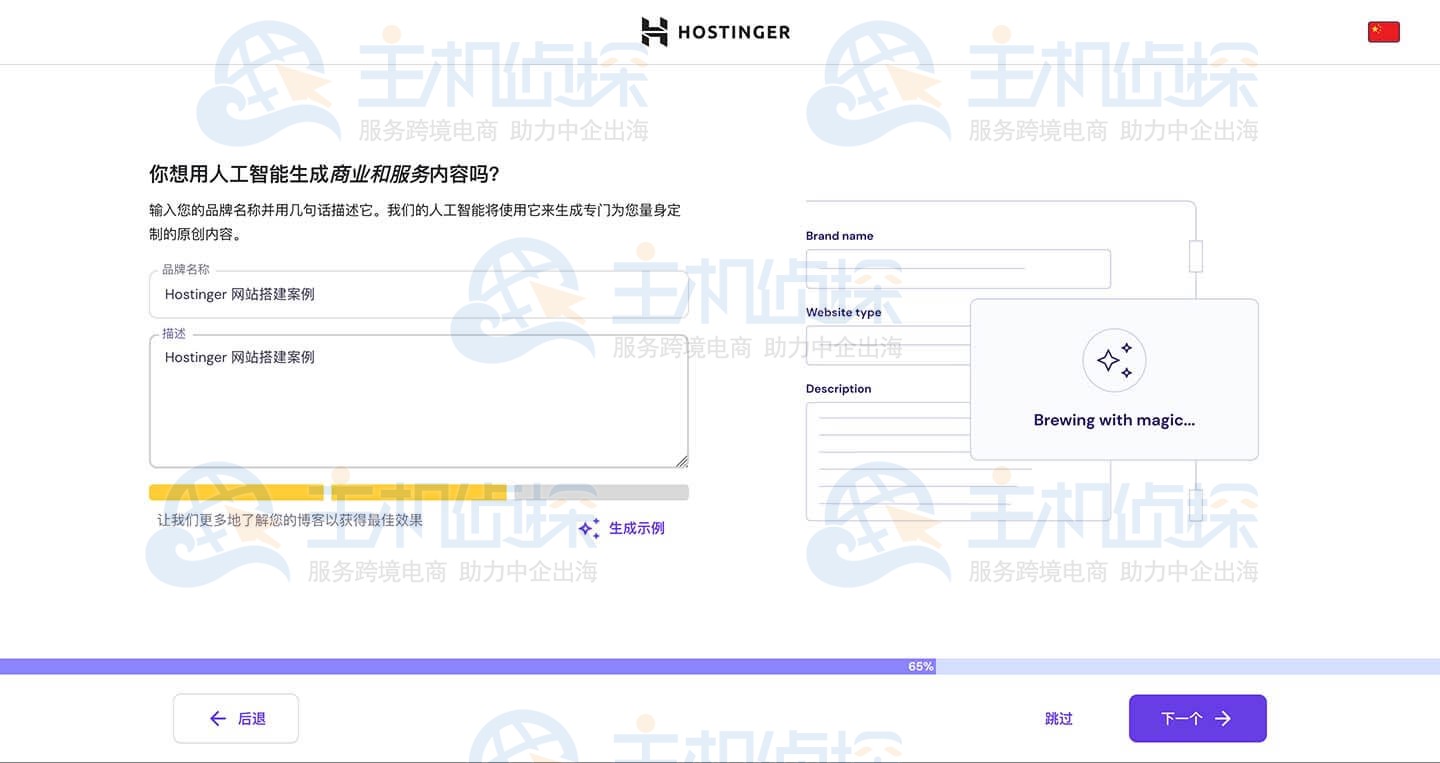Click the 跳过 link to skip this step
This screenshot has height=763, width=1440.
point(1059,718)
